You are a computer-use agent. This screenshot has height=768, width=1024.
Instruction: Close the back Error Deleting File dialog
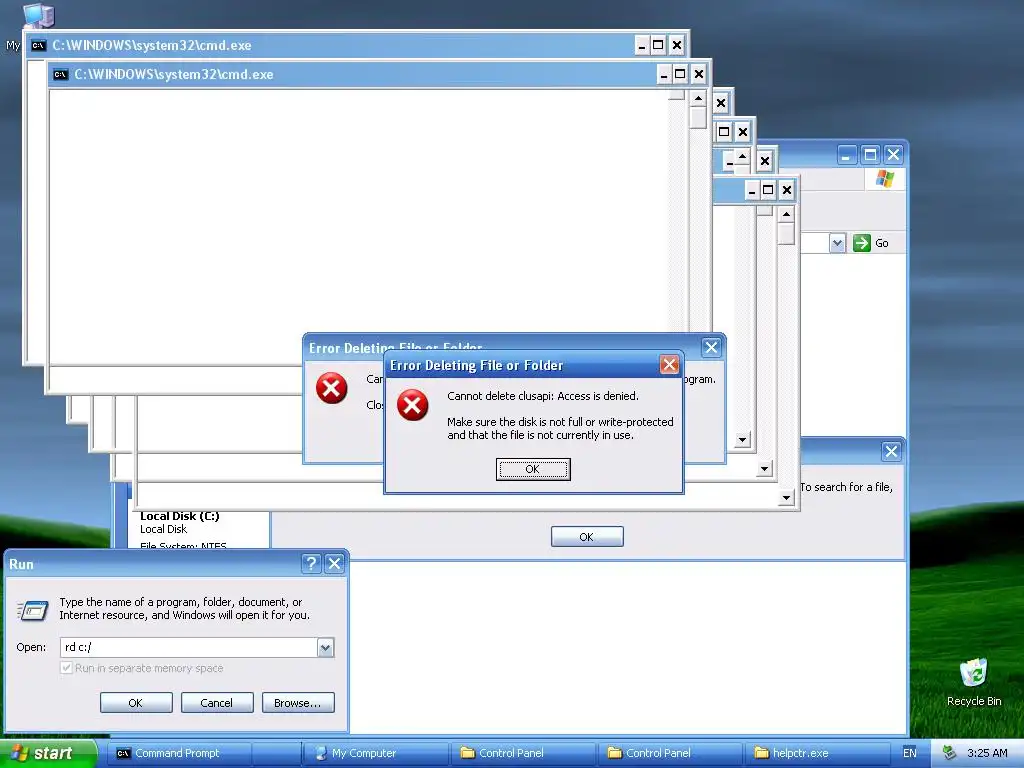pyautogui.click(x=711, y=347)
